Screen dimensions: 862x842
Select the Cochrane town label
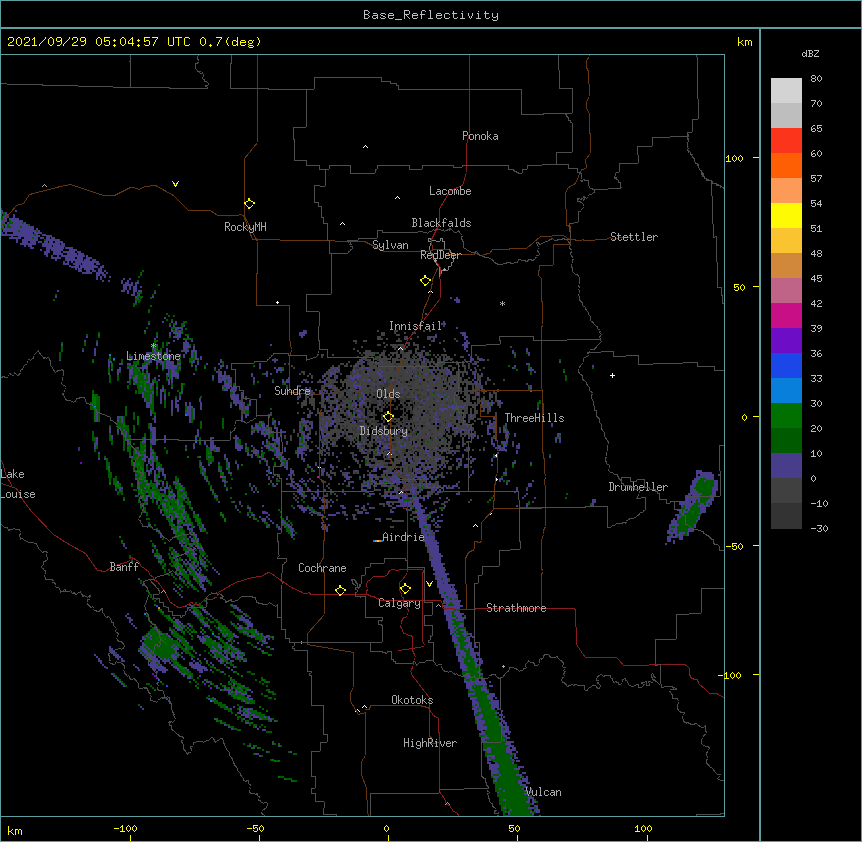[x=322, y=568]
